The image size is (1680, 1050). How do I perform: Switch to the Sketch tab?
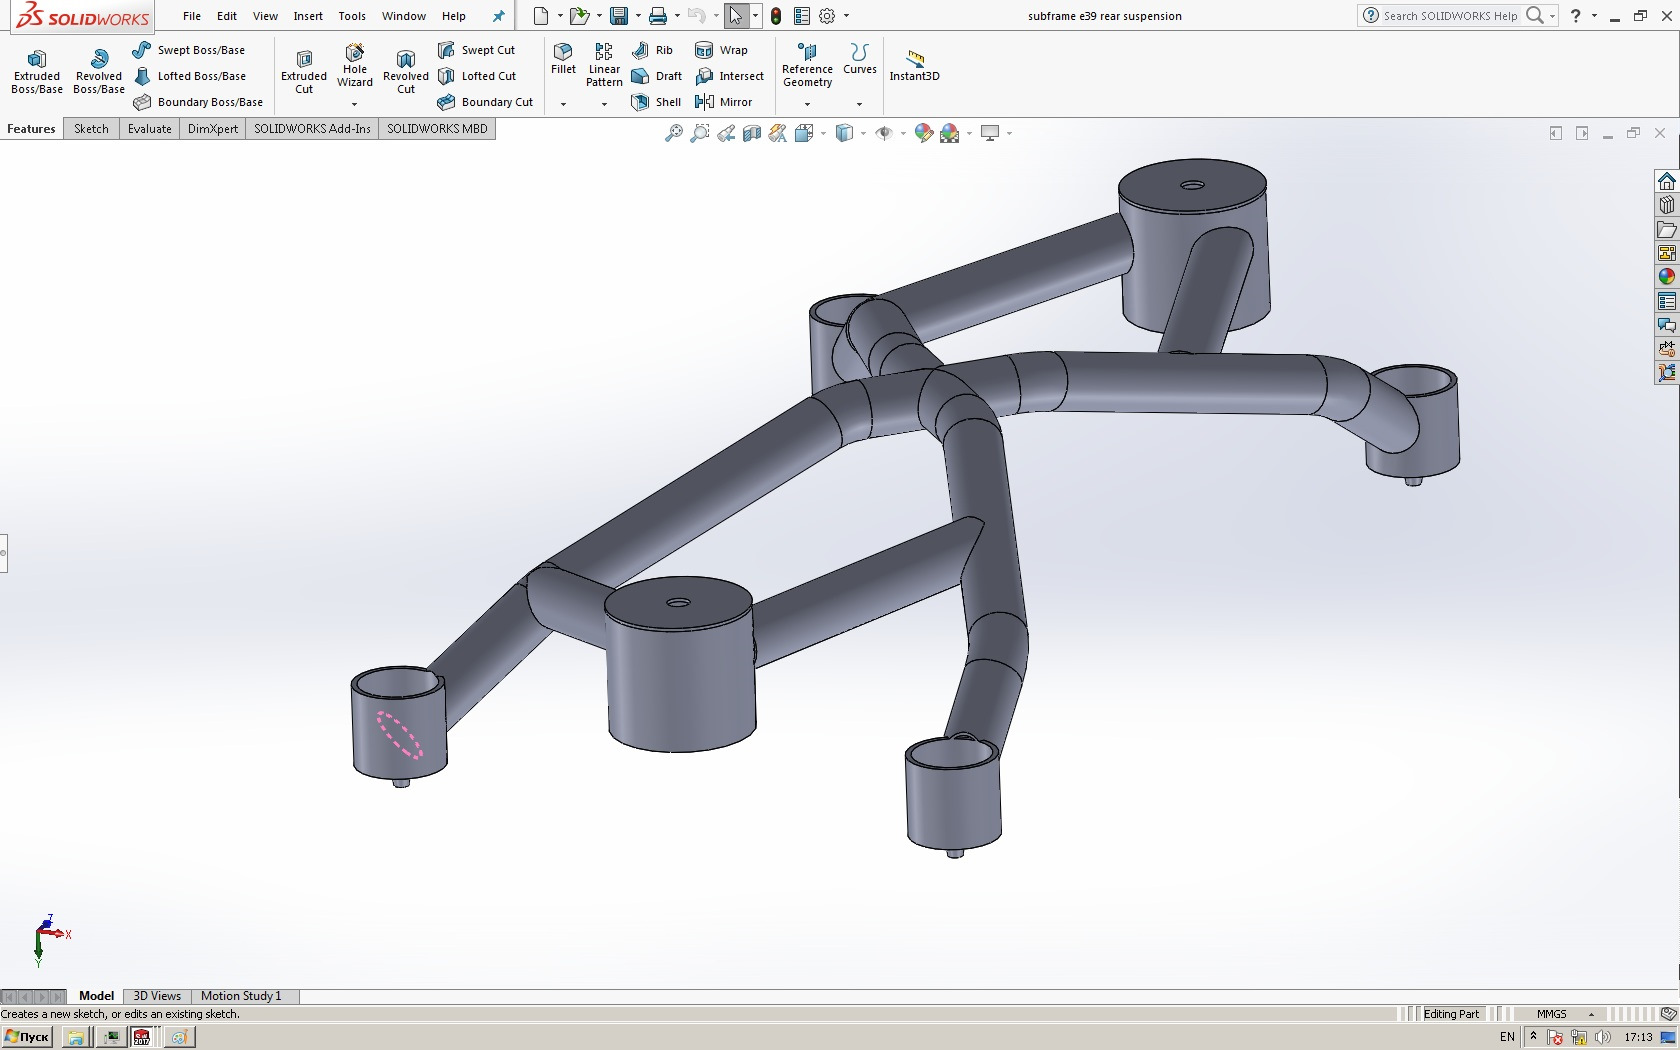coord(91,129)
